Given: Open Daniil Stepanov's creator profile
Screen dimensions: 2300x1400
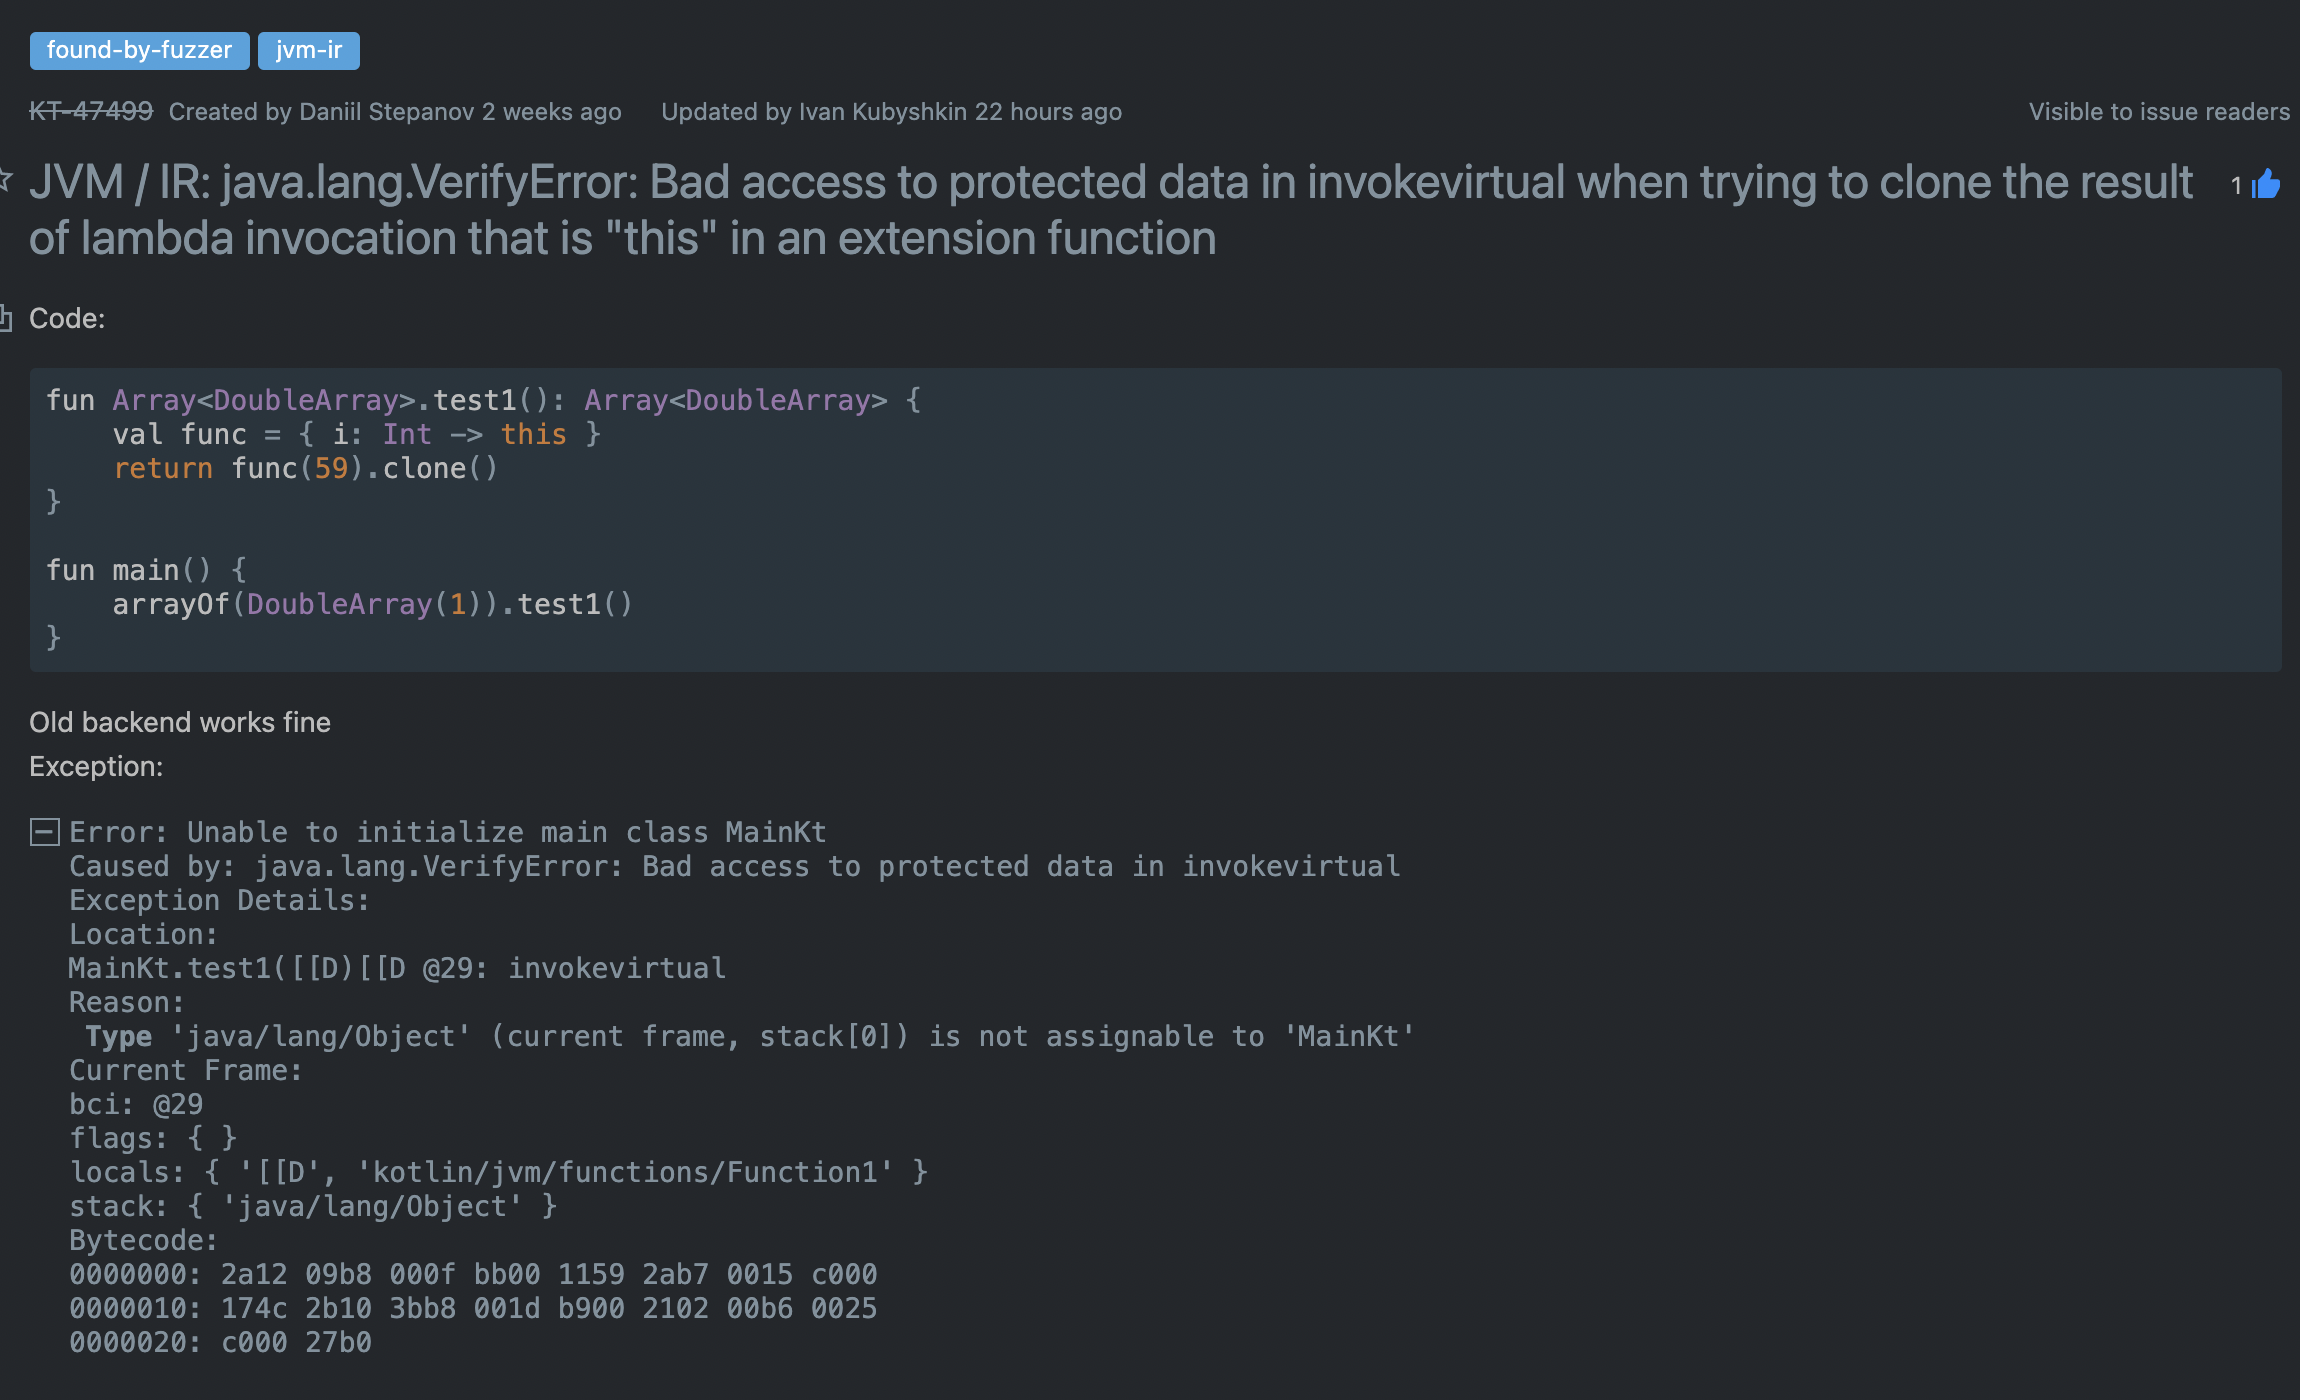Looking at the screenshot, I should pyautogui.click(x=386, y=111).
